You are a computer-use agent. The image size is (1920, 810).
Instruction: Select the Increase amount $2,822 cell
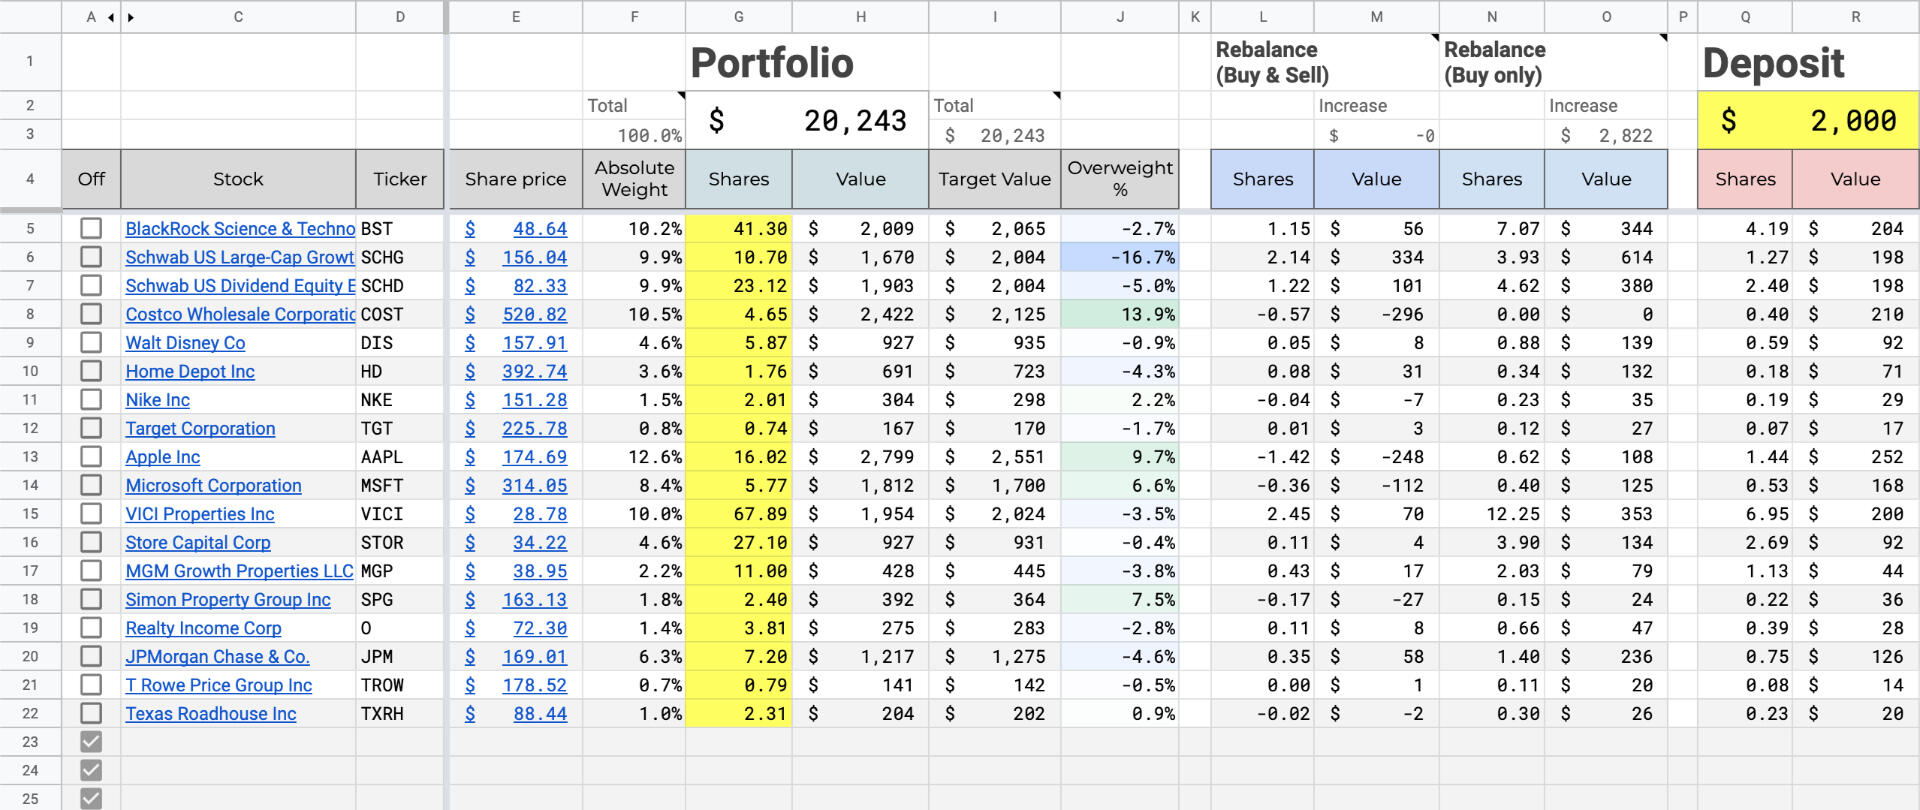(x=1606, y=135)
